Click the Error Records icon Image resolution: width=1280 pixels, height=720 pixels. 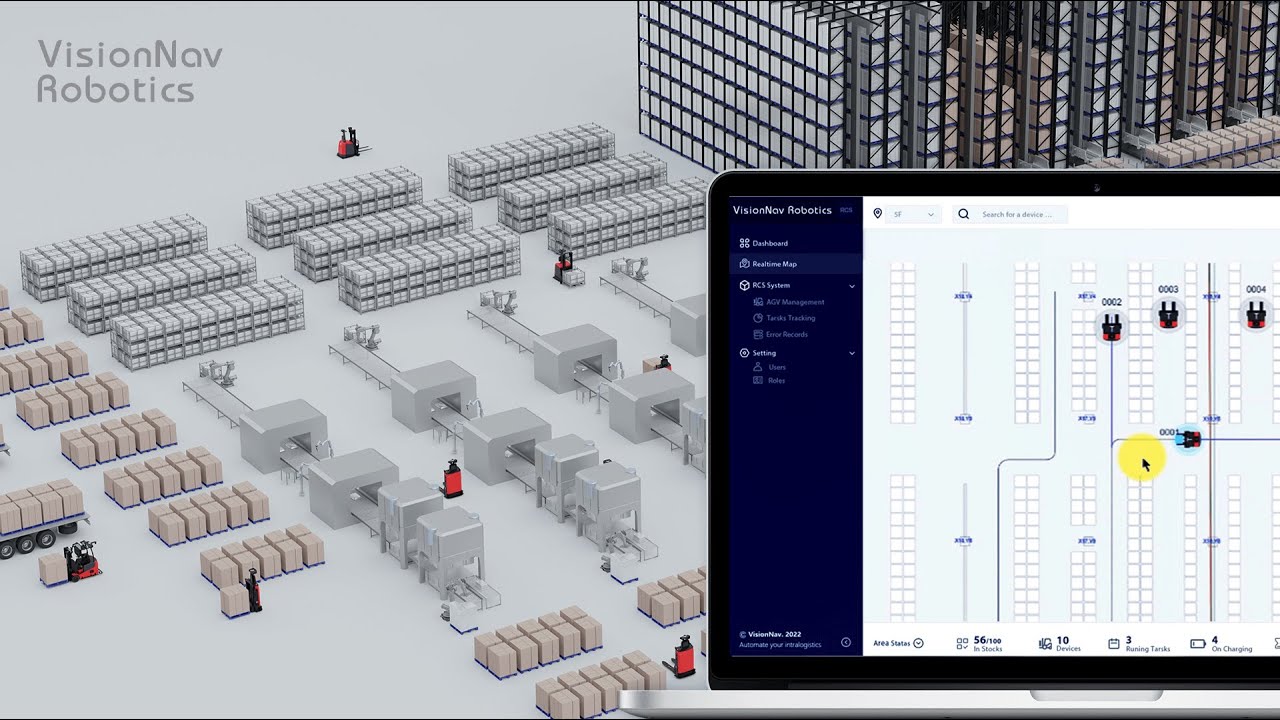click(x=757, y=334)
